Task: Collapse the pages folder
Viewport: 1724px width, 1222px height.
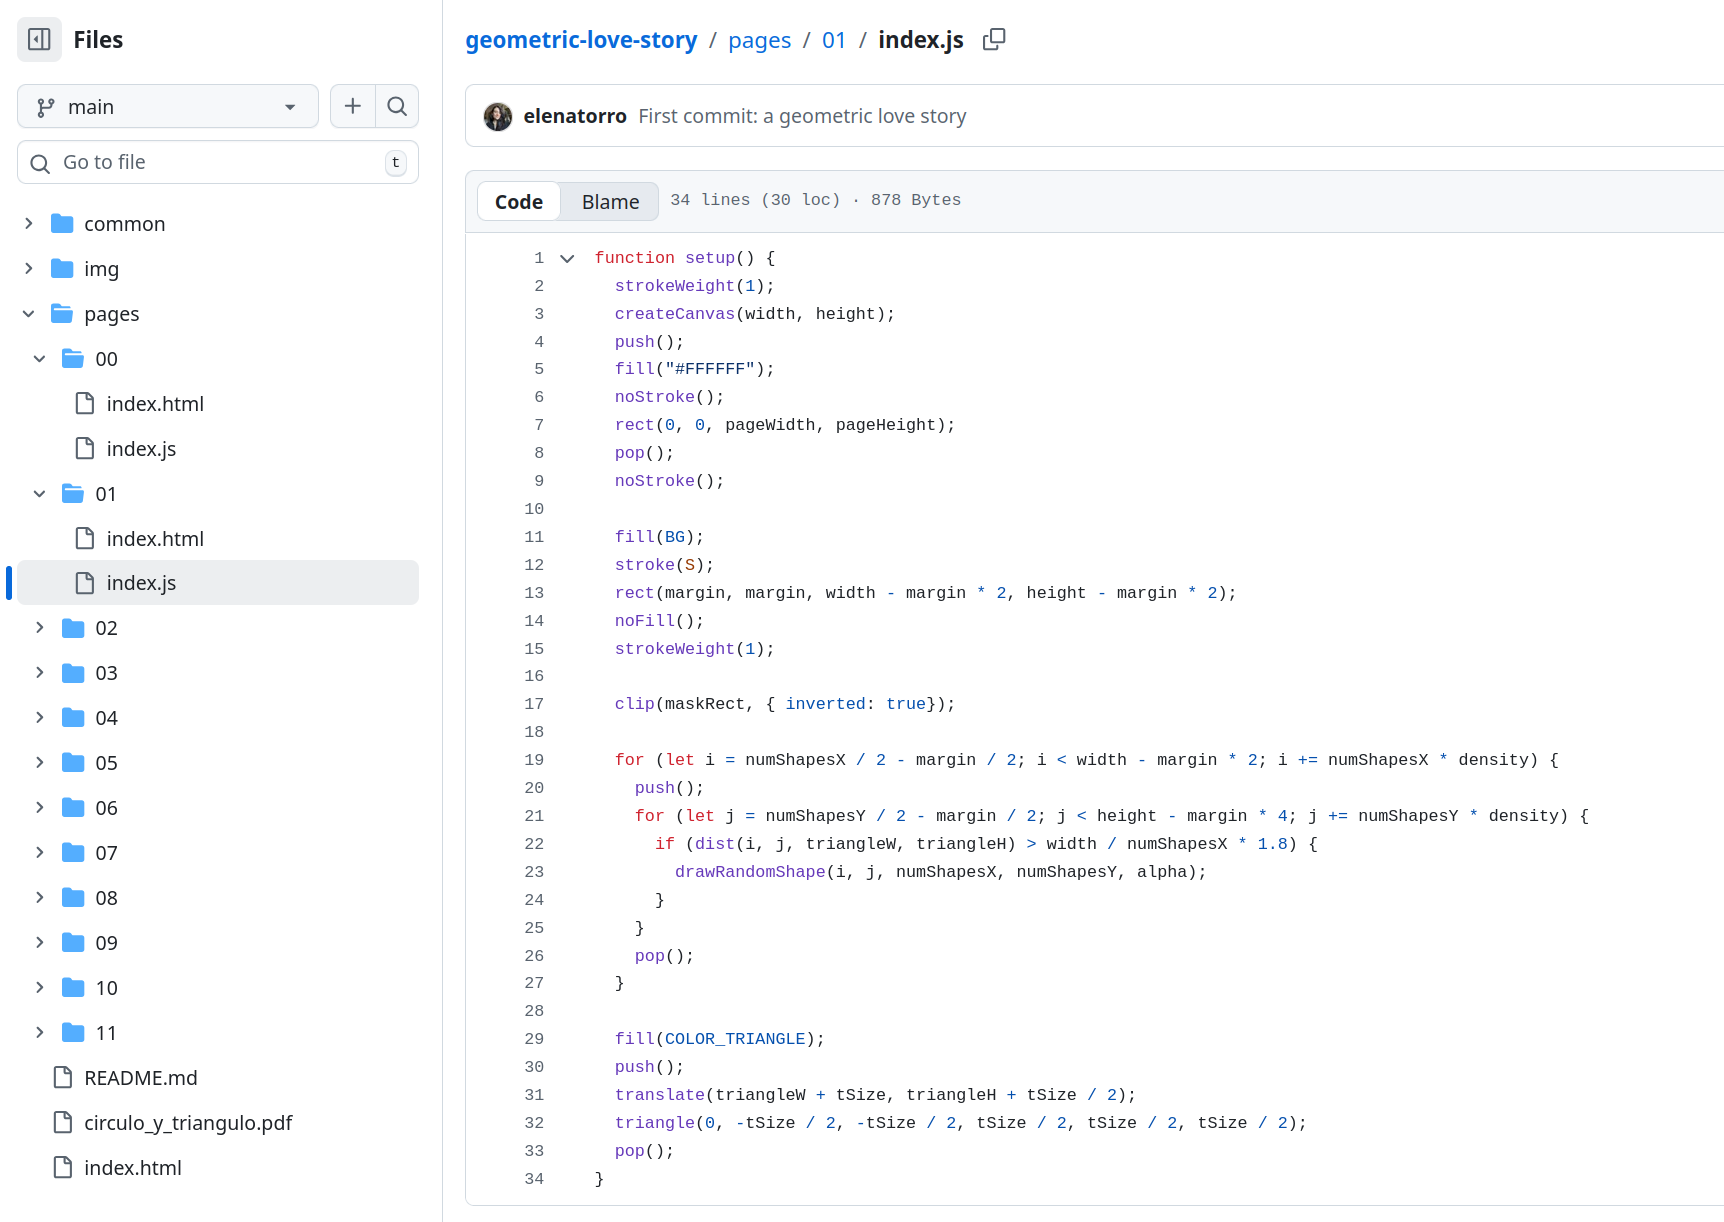Action: point(29,314)
